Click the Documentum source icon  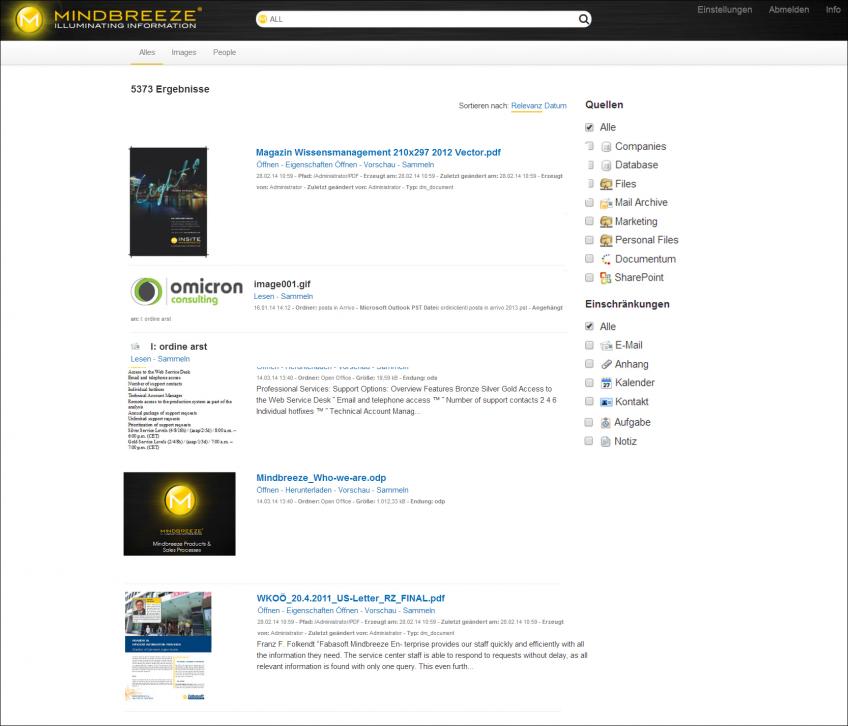605,258
